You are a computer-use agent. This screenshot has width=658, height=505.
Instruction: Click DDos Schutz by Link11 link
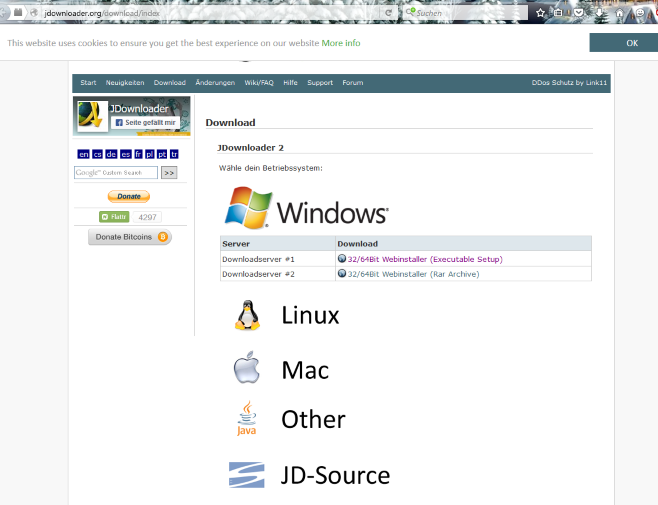(569, 83)
